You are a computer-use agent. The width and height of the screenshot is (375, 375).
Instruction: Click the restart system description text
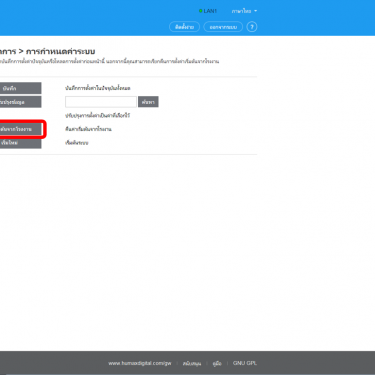click(x=77, y=143)
